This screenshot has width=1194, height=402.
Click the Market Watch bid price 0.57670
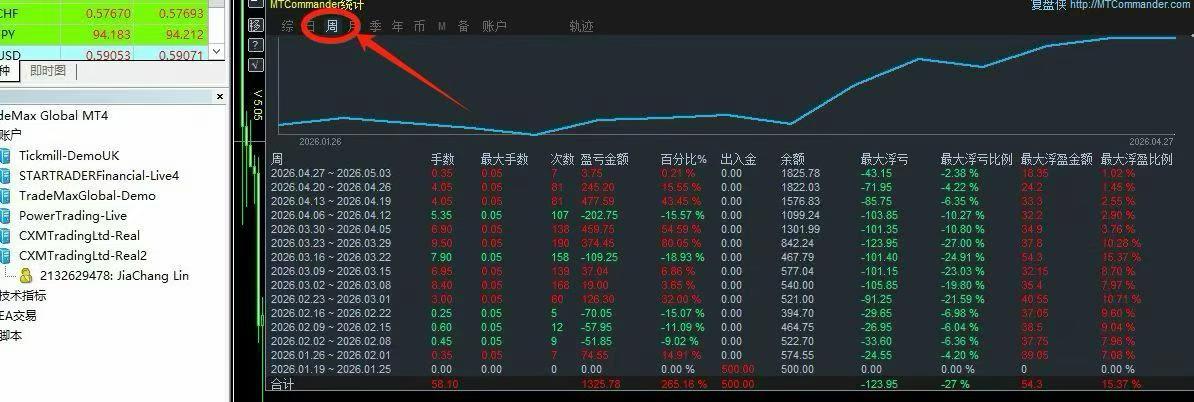click(x=109, y=14)
